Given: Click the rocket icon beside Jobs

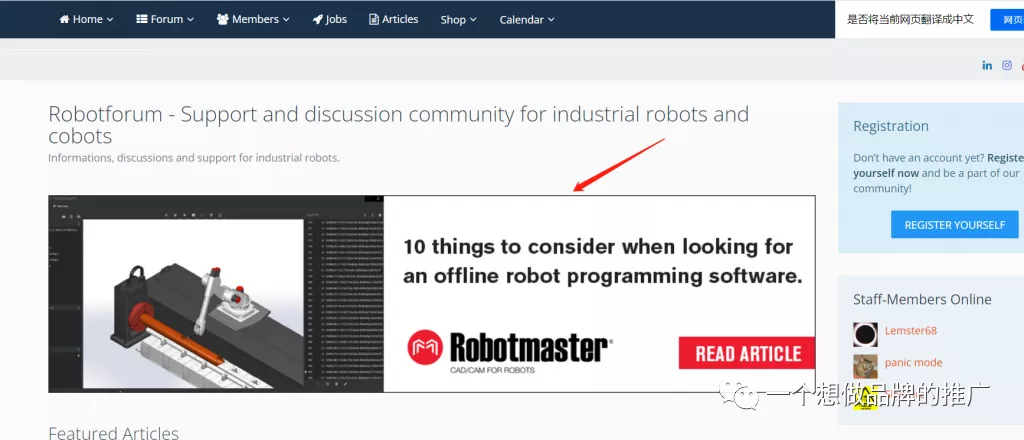Looking at the screenshot, I should (317, 19).
